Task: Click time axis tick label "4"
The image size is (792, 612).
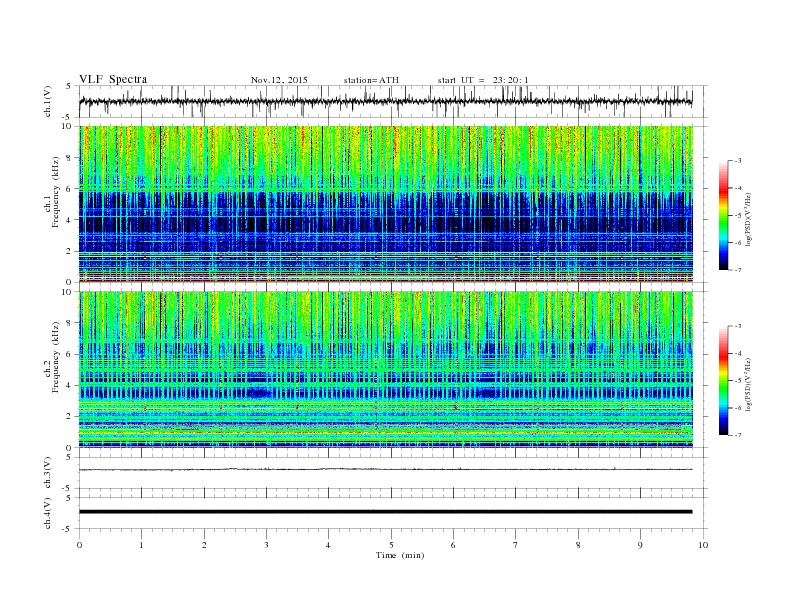Action: [329, 545]
